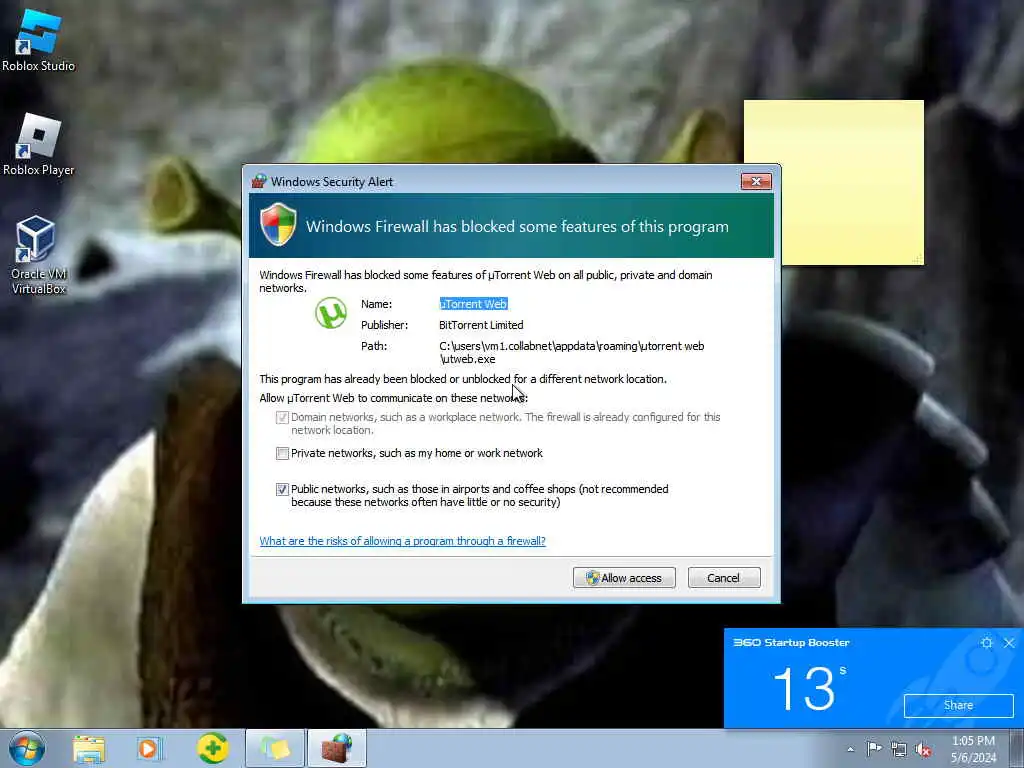Open Windows Explorer from taskbar

coord(89,749)
